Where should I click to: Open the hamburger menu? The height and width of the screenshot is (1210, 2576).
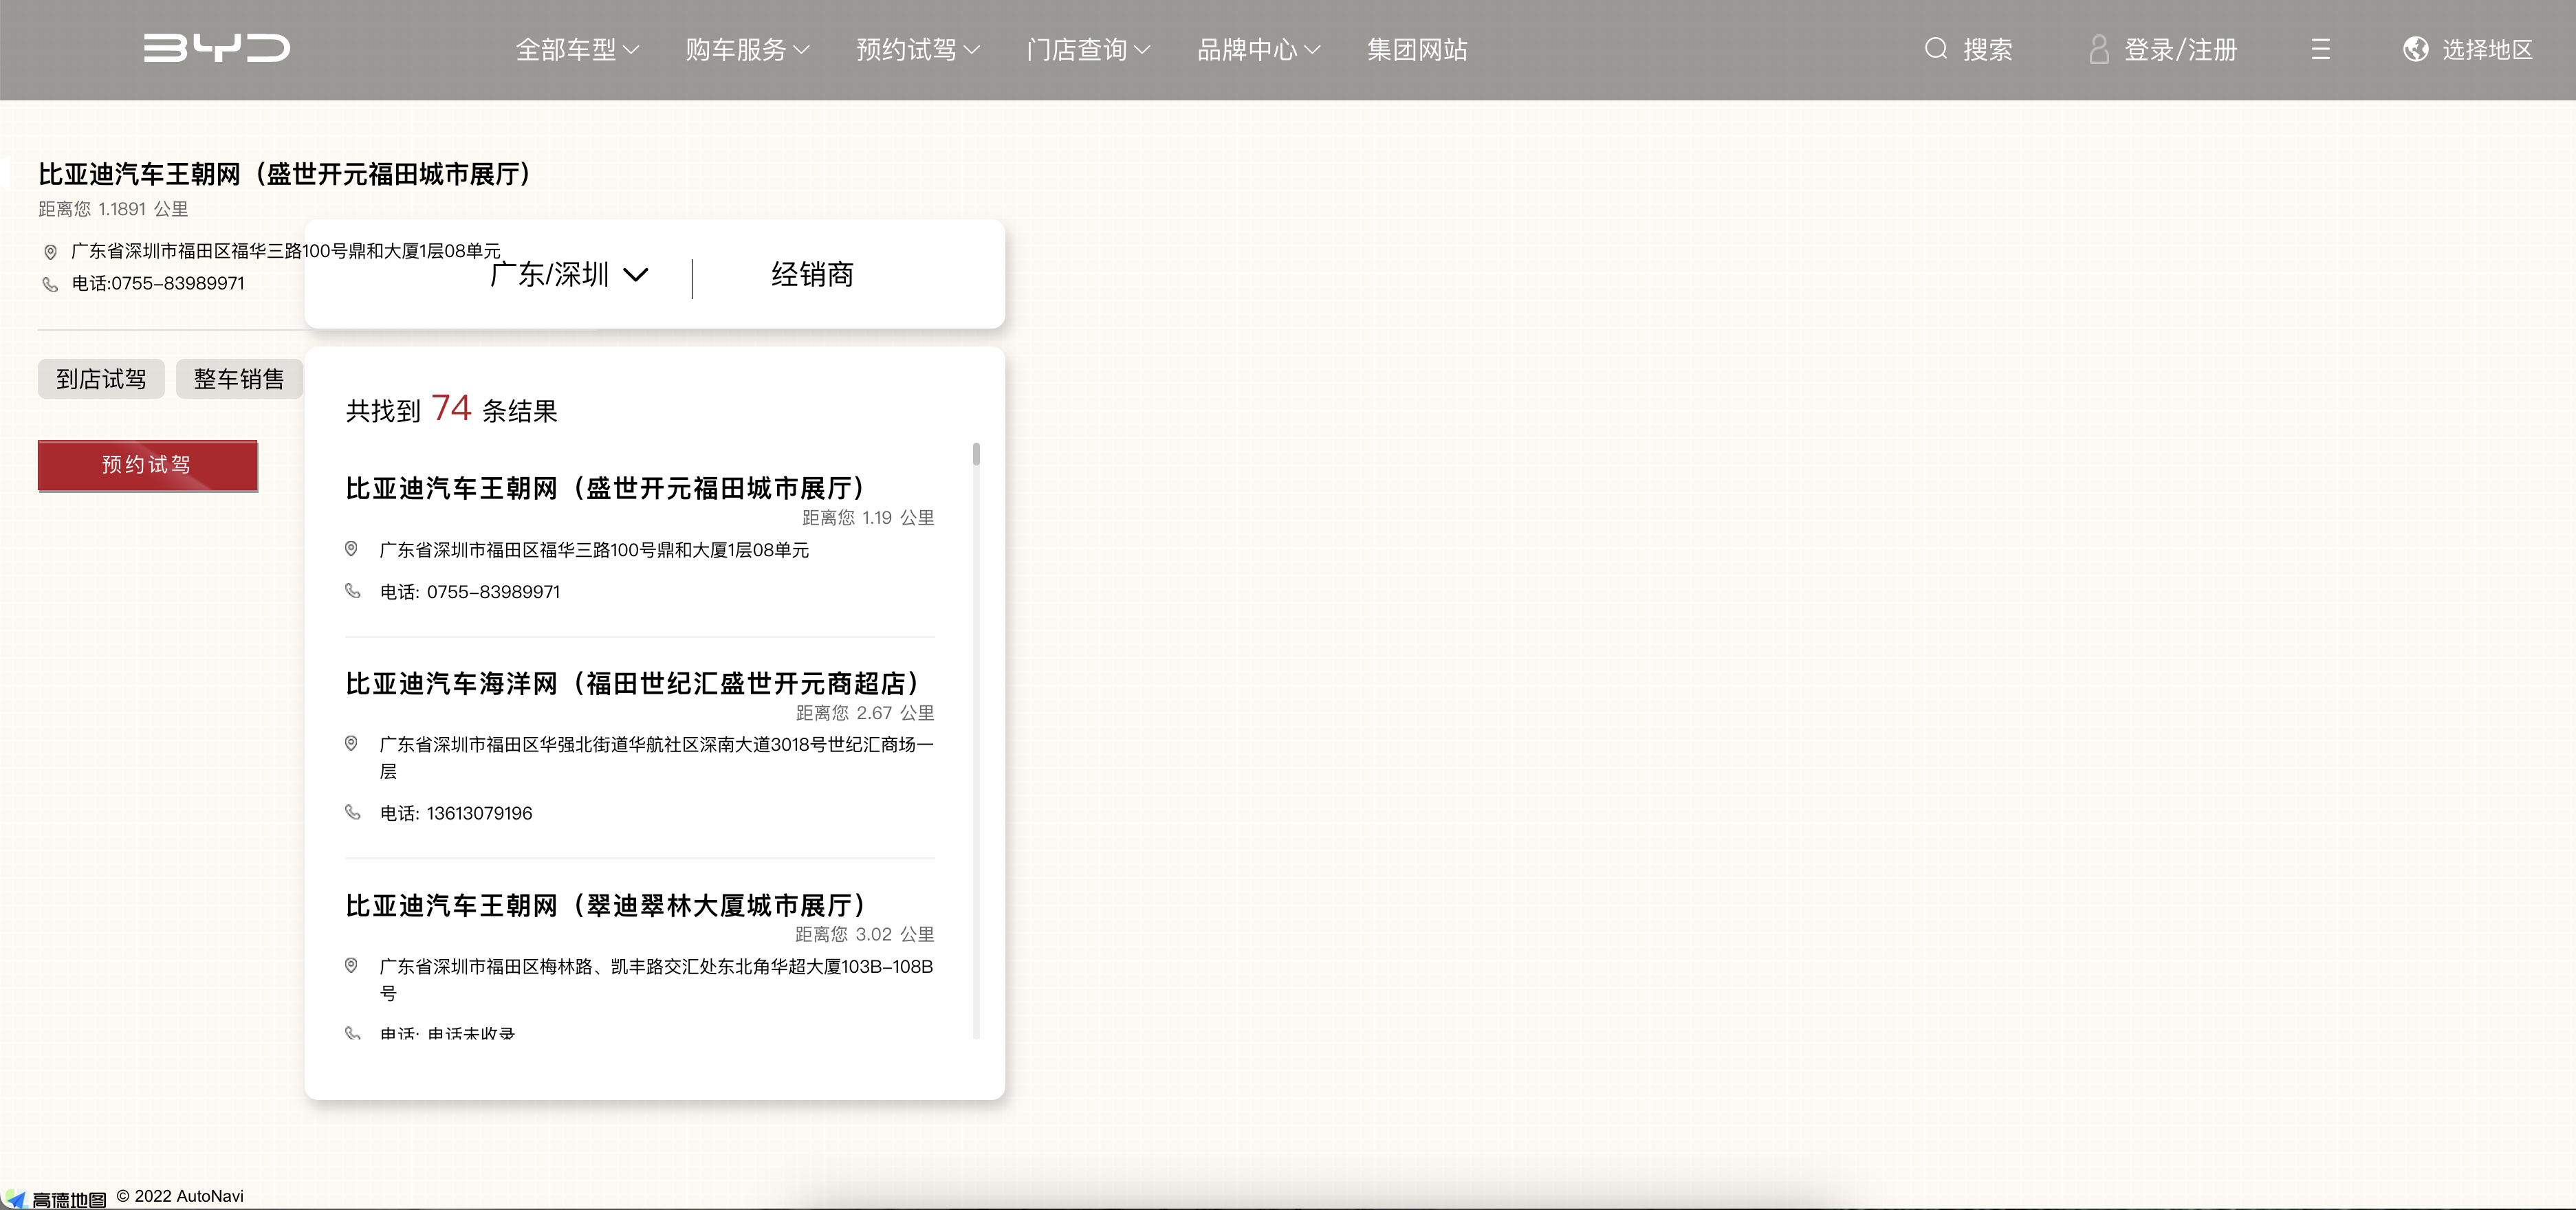(2320, 48)
